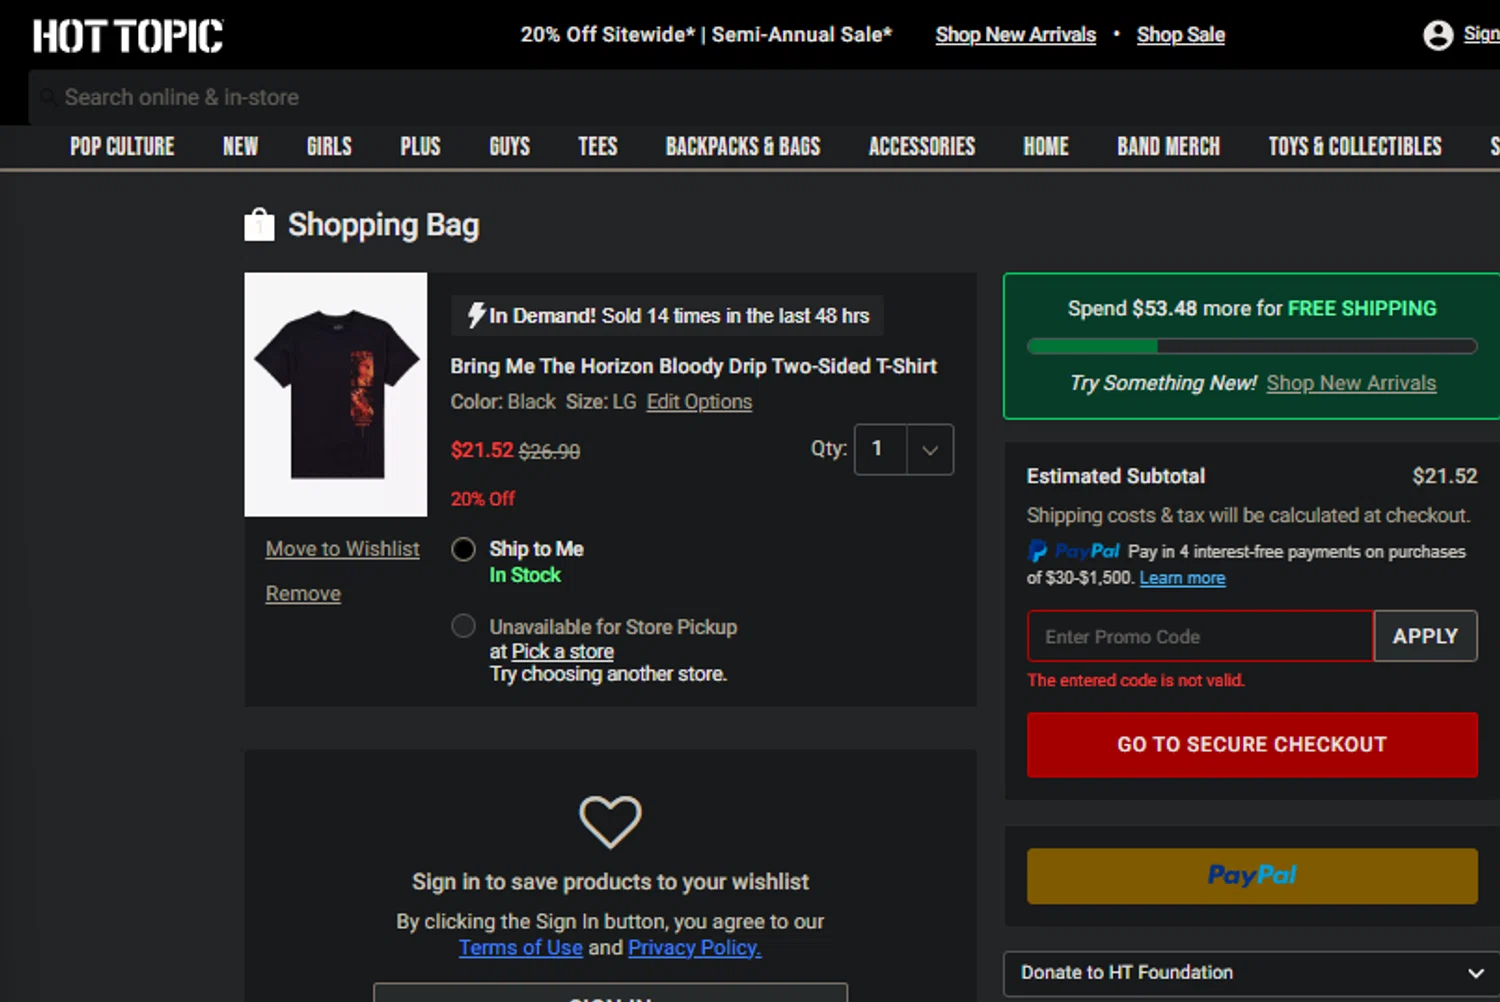This screenshot has height=1002, width=1500.
Task: Click the Enter Promo Code field
Action: pyautogui.click(x=1200, y=636)
